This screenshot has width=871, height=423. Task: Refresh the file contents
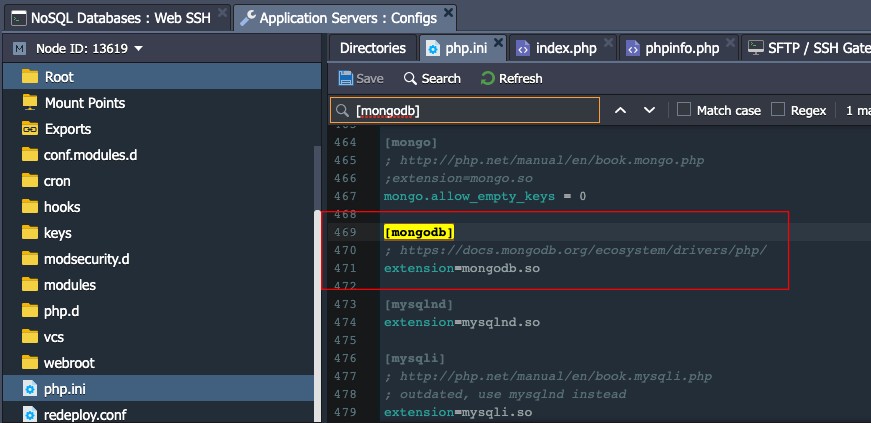click(512, 78)
